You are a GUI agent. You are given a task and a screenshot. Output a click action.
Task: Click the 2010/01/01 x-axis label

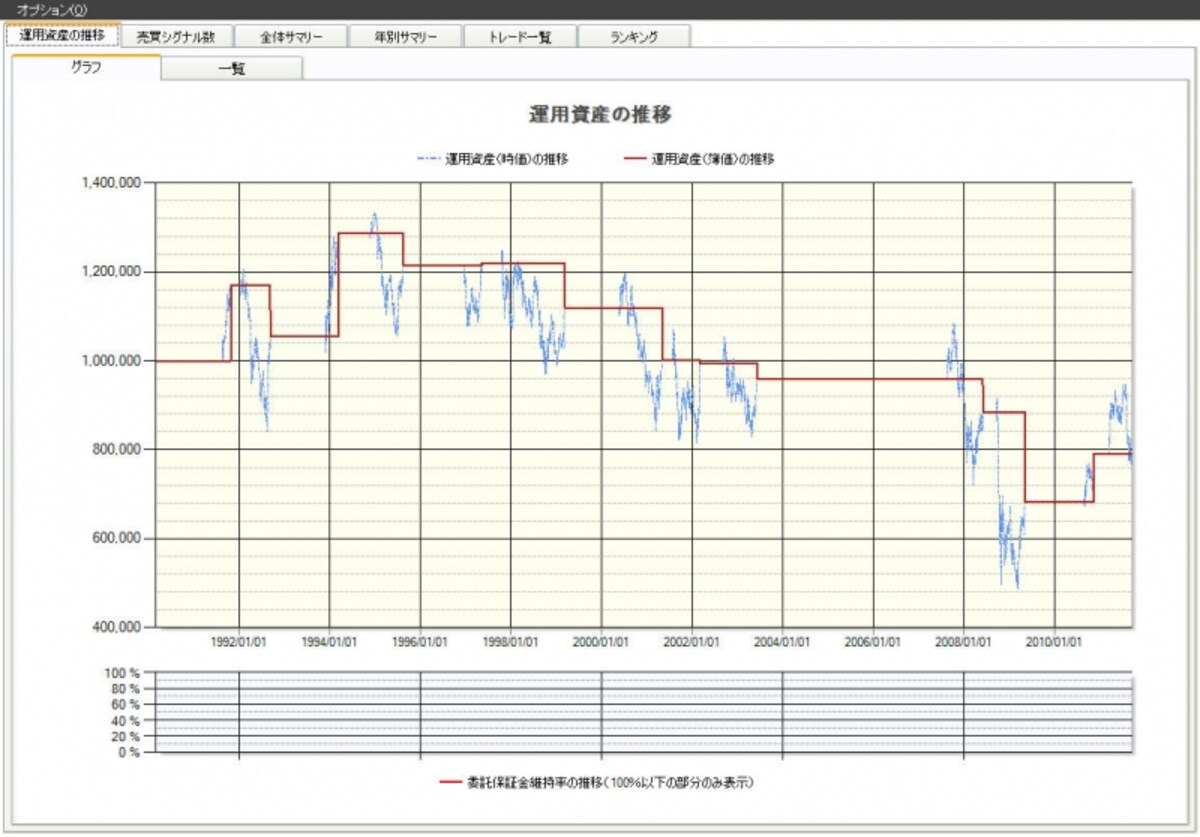click(1054, 642)
